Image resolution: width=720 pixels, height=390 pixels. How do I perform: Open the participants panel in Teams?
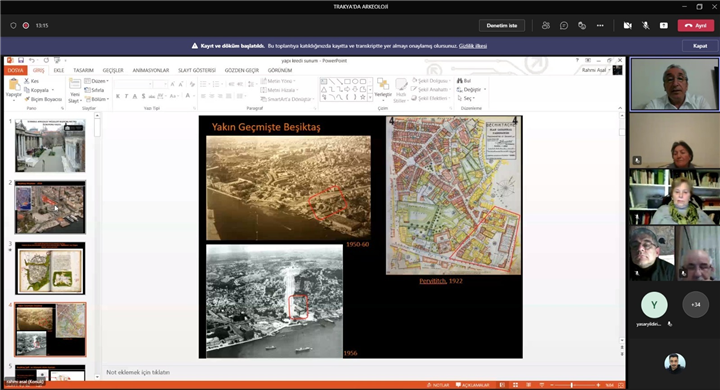coord(546,26)
